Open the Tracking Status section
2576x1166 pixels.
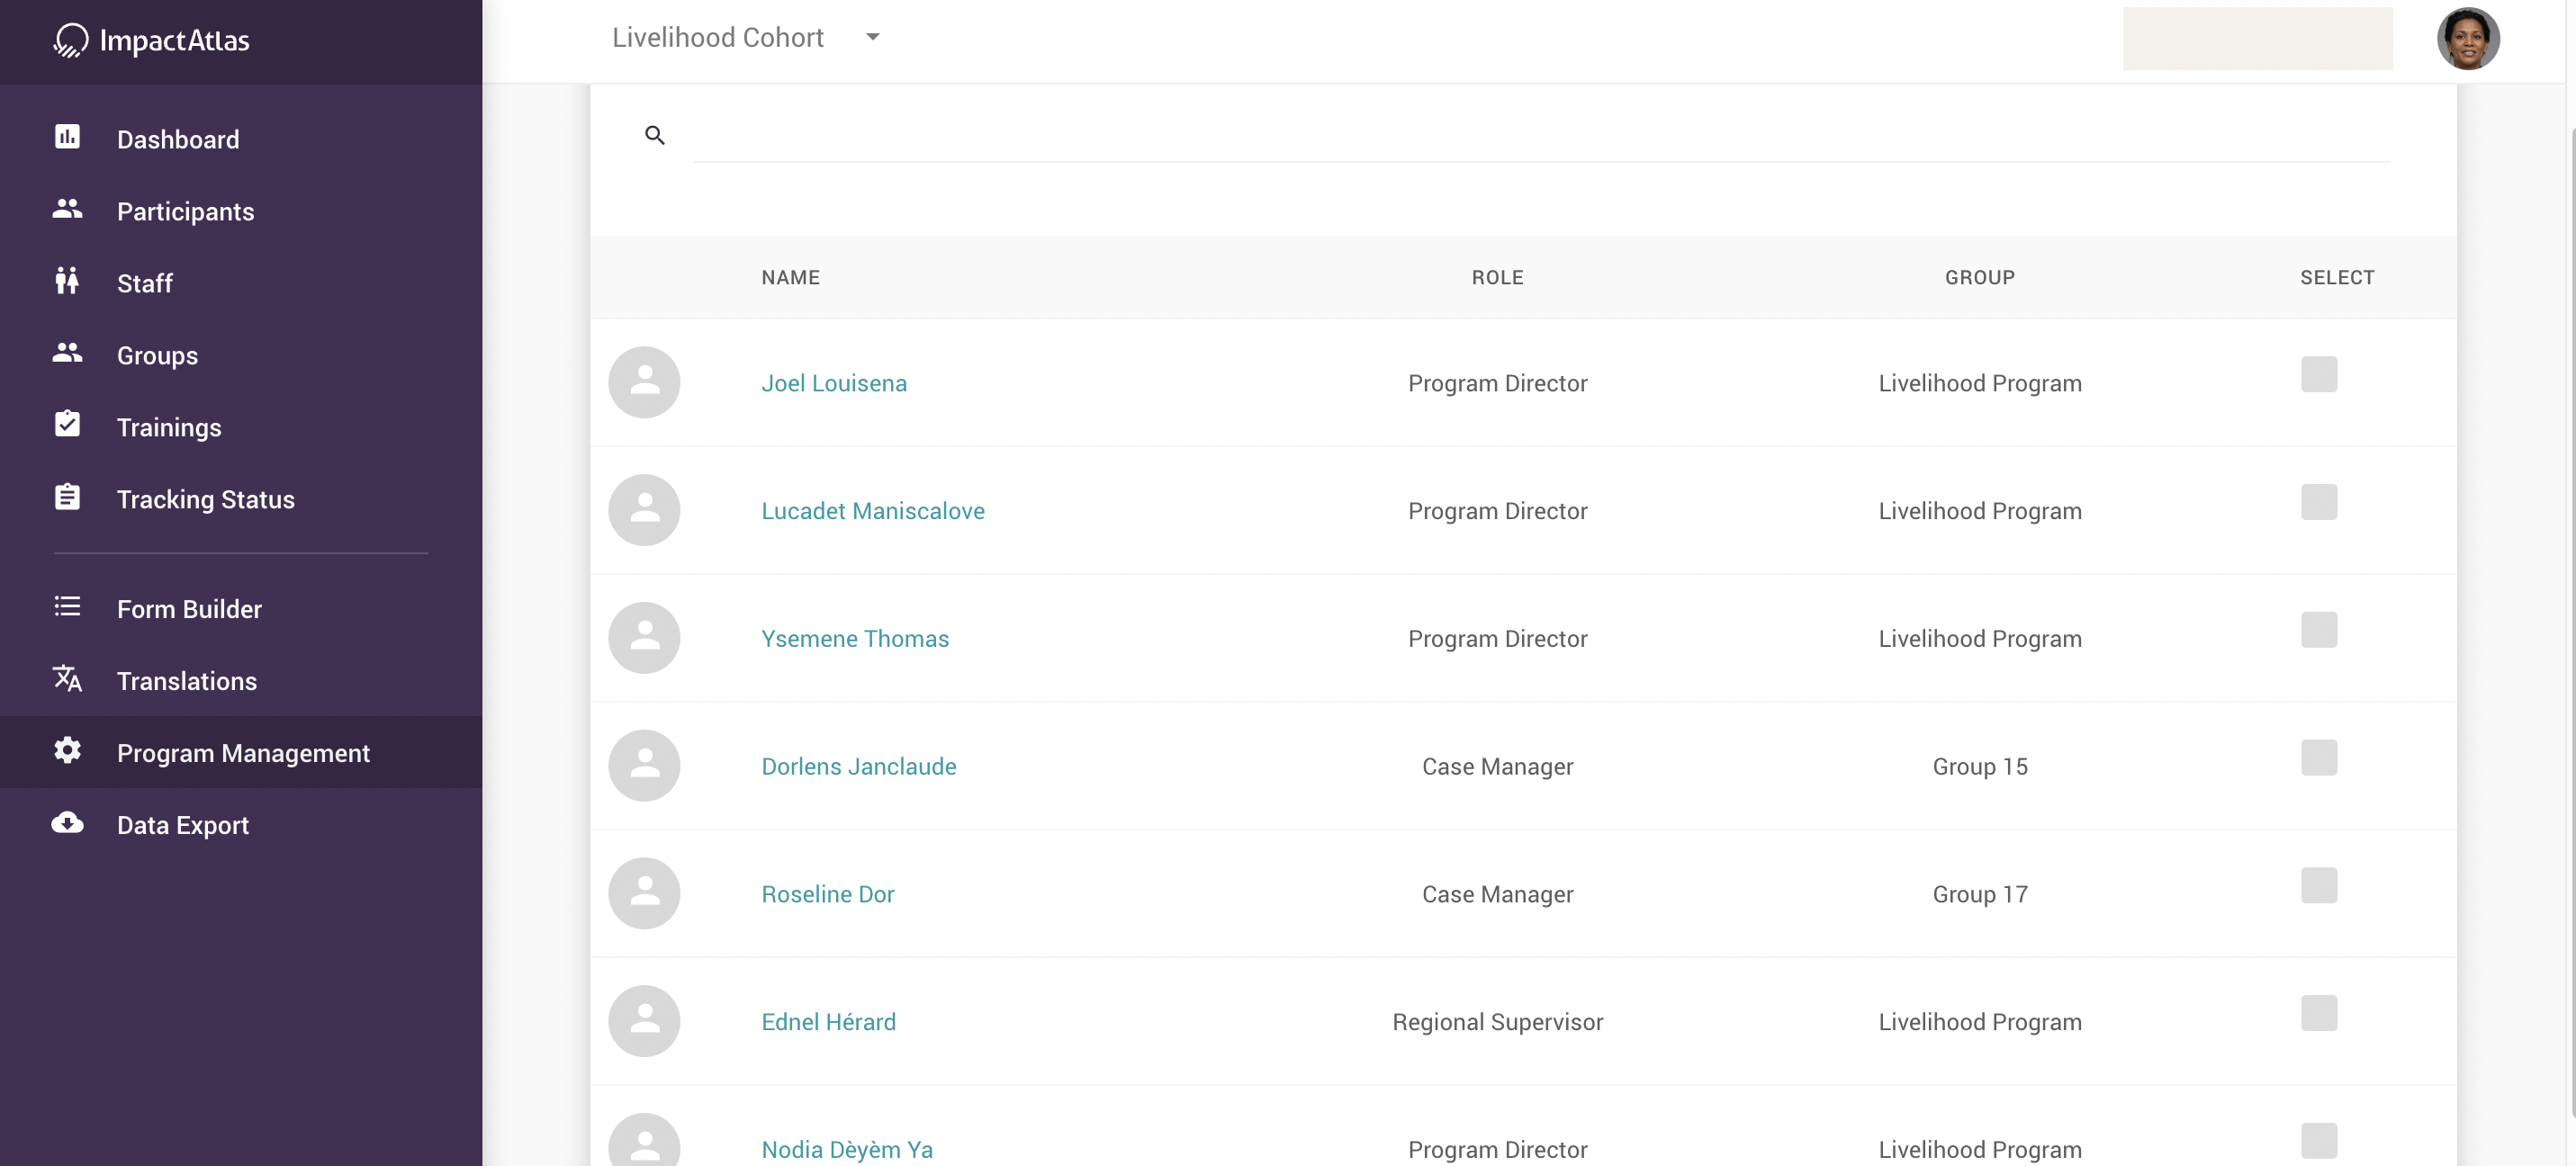pos(205,499)
